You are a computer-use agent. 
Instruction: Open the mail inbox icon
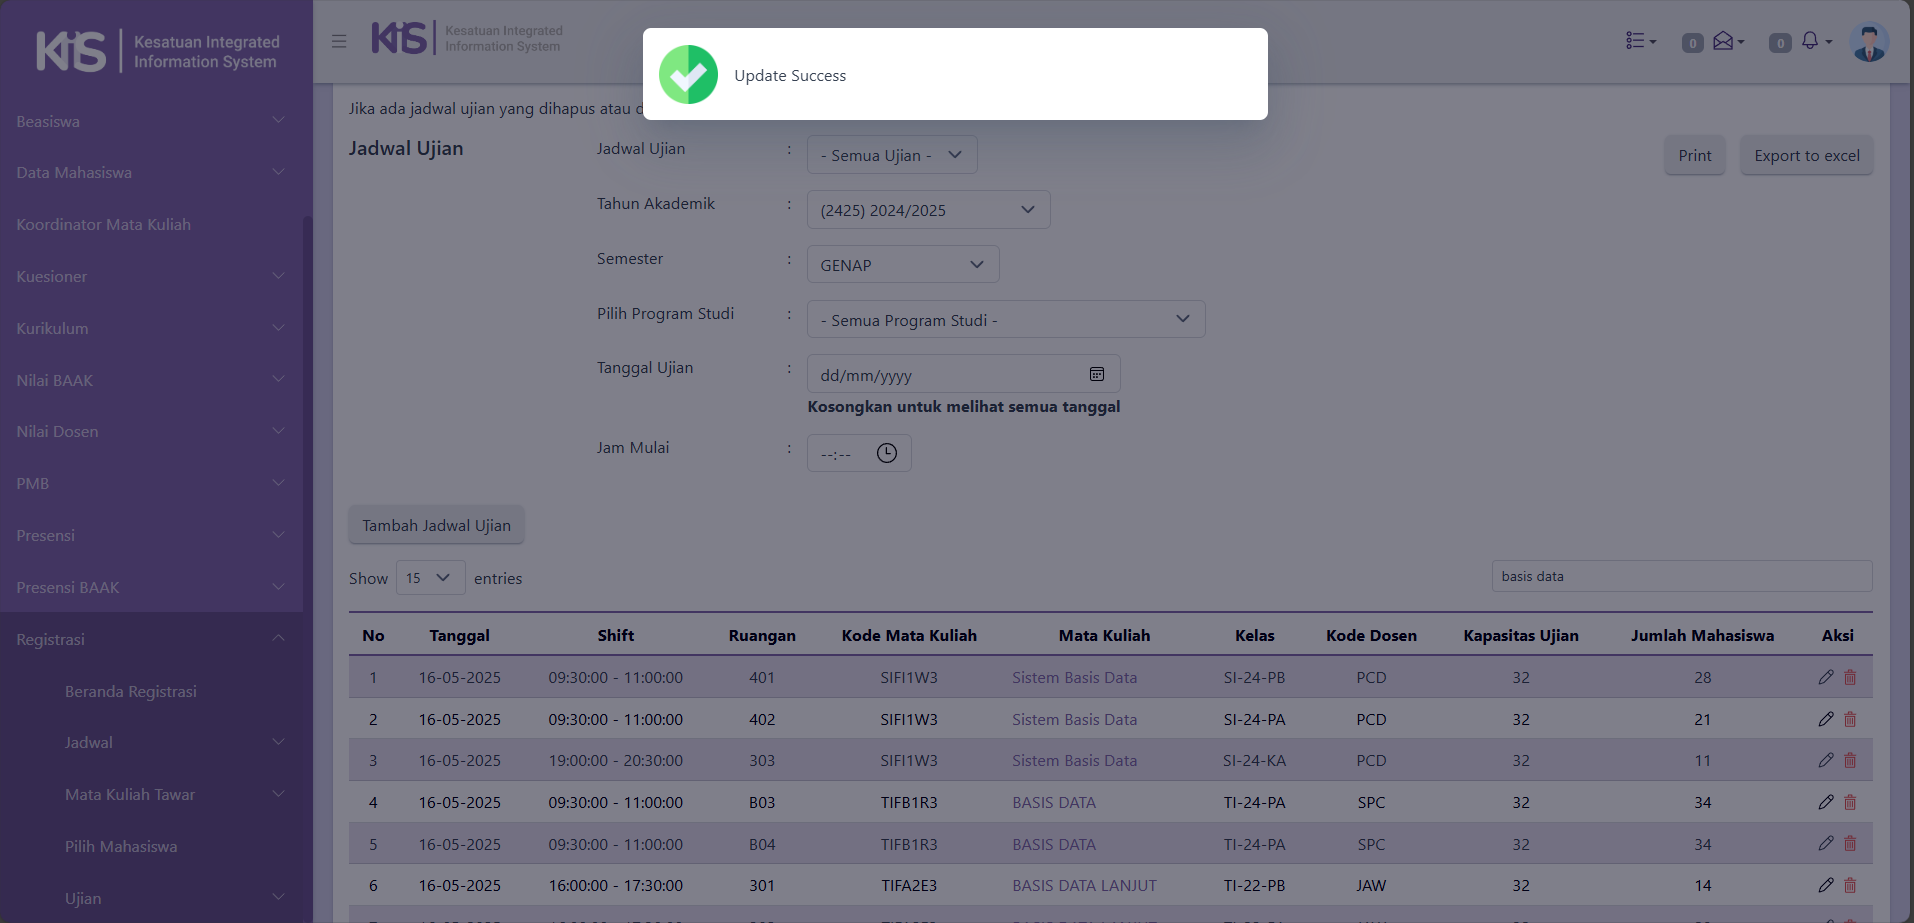pyautogui.click(x=1726, y=41)
